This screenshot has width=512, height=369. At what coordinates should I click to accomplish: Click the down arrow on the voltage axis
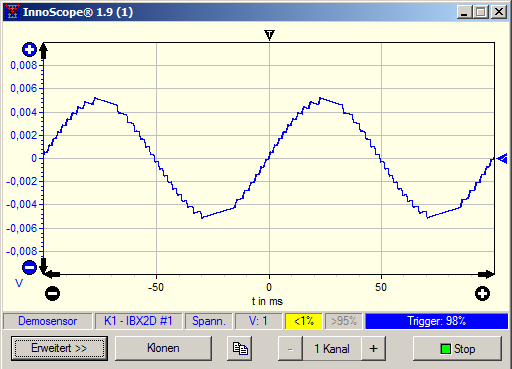tap(44, 265)
